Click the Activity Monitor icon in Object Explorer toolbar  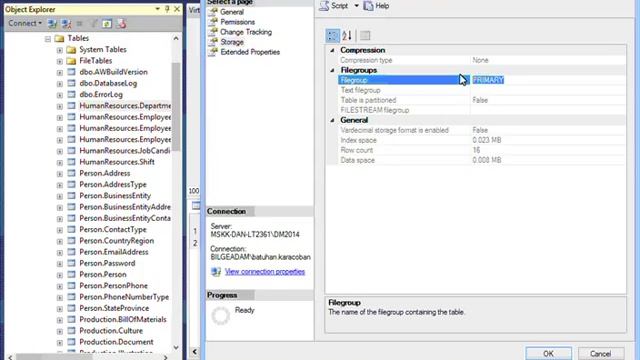point(121,24)
